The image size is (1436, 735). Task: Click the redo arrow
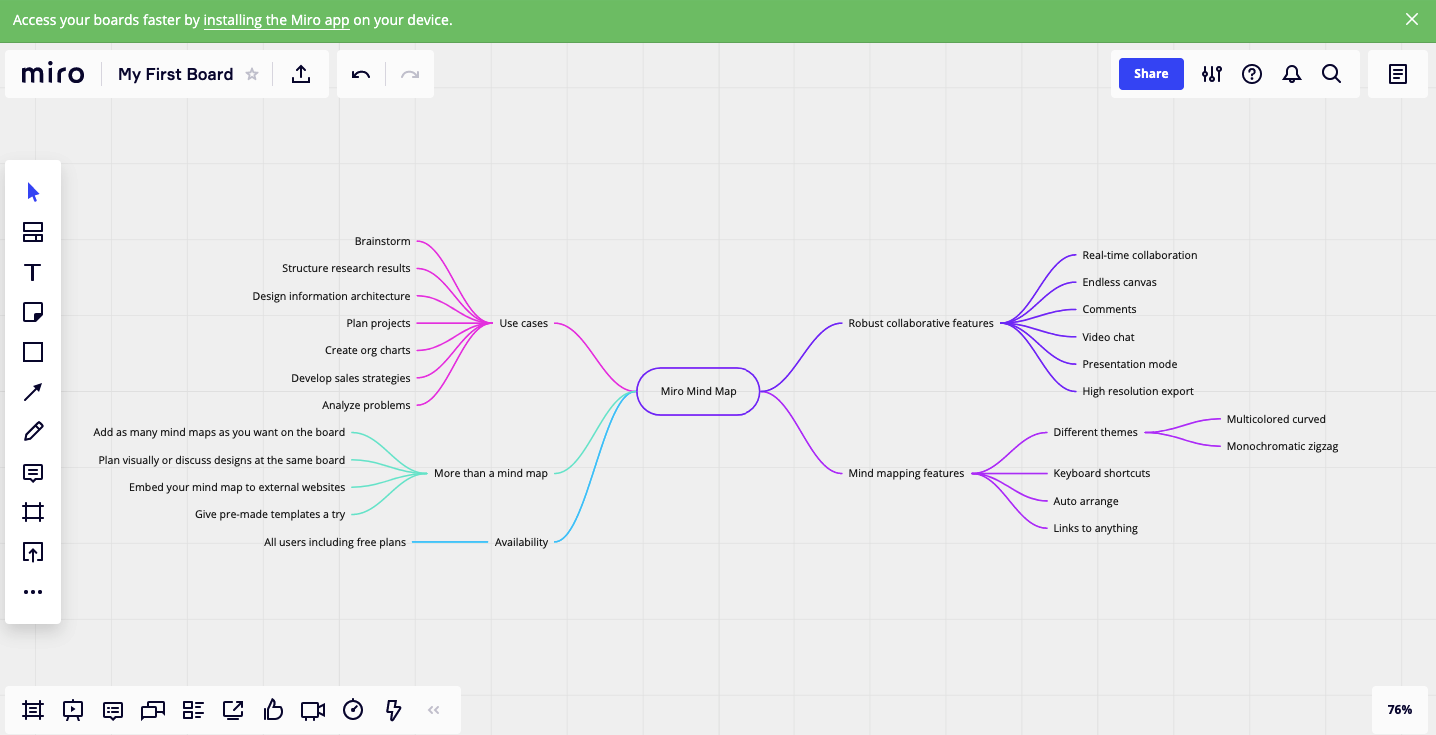tap(410, 74)
